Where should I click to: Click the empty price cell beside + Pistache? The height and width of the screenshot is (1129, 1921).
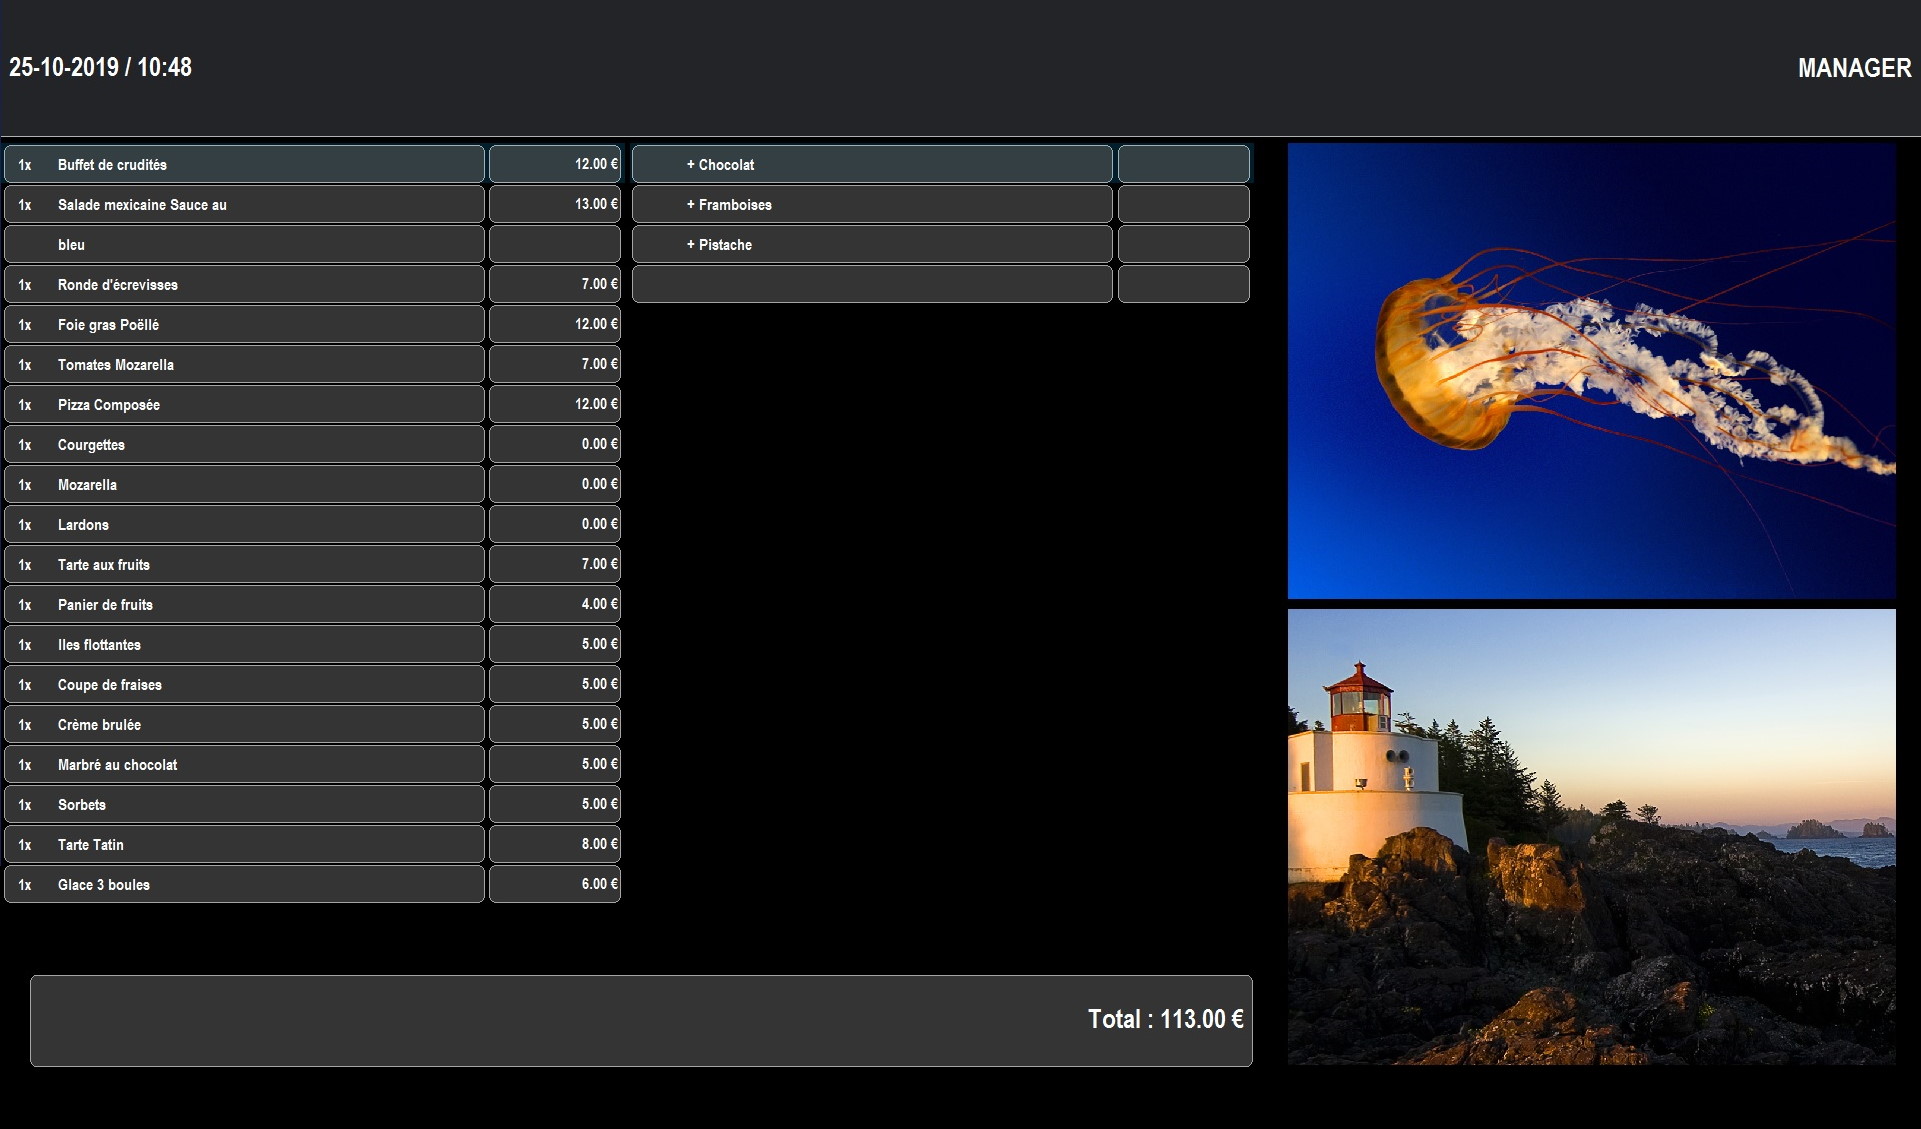pos(1184,244)
